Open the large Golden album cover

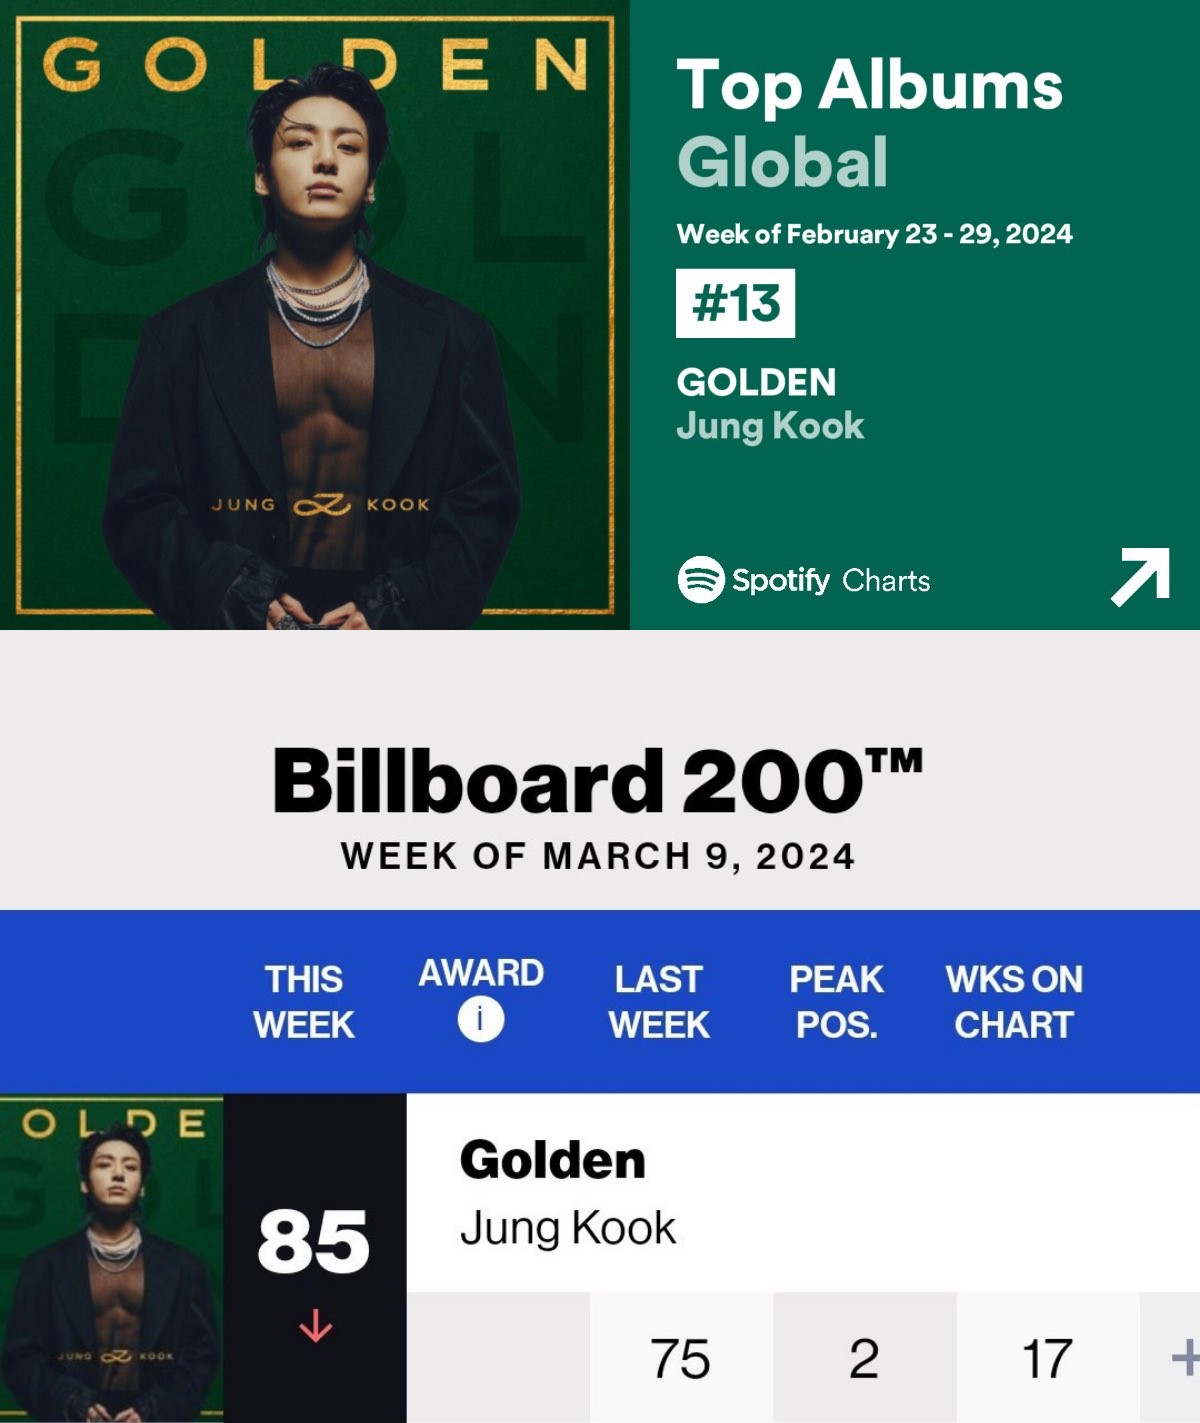(x=315, y=315)
